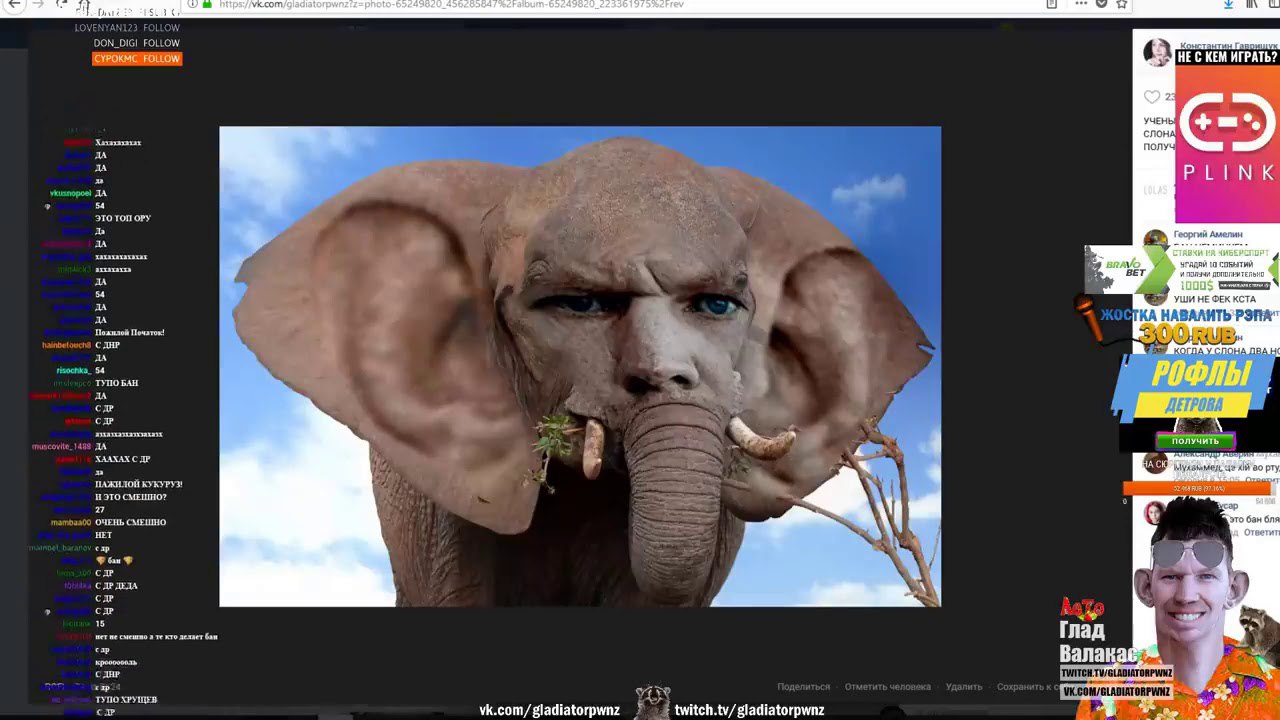Screen dimensions: 1280x720
Task: Click the НЕ С КЕМ ИГРАТЬ? caption
Action: point(1227,57)
